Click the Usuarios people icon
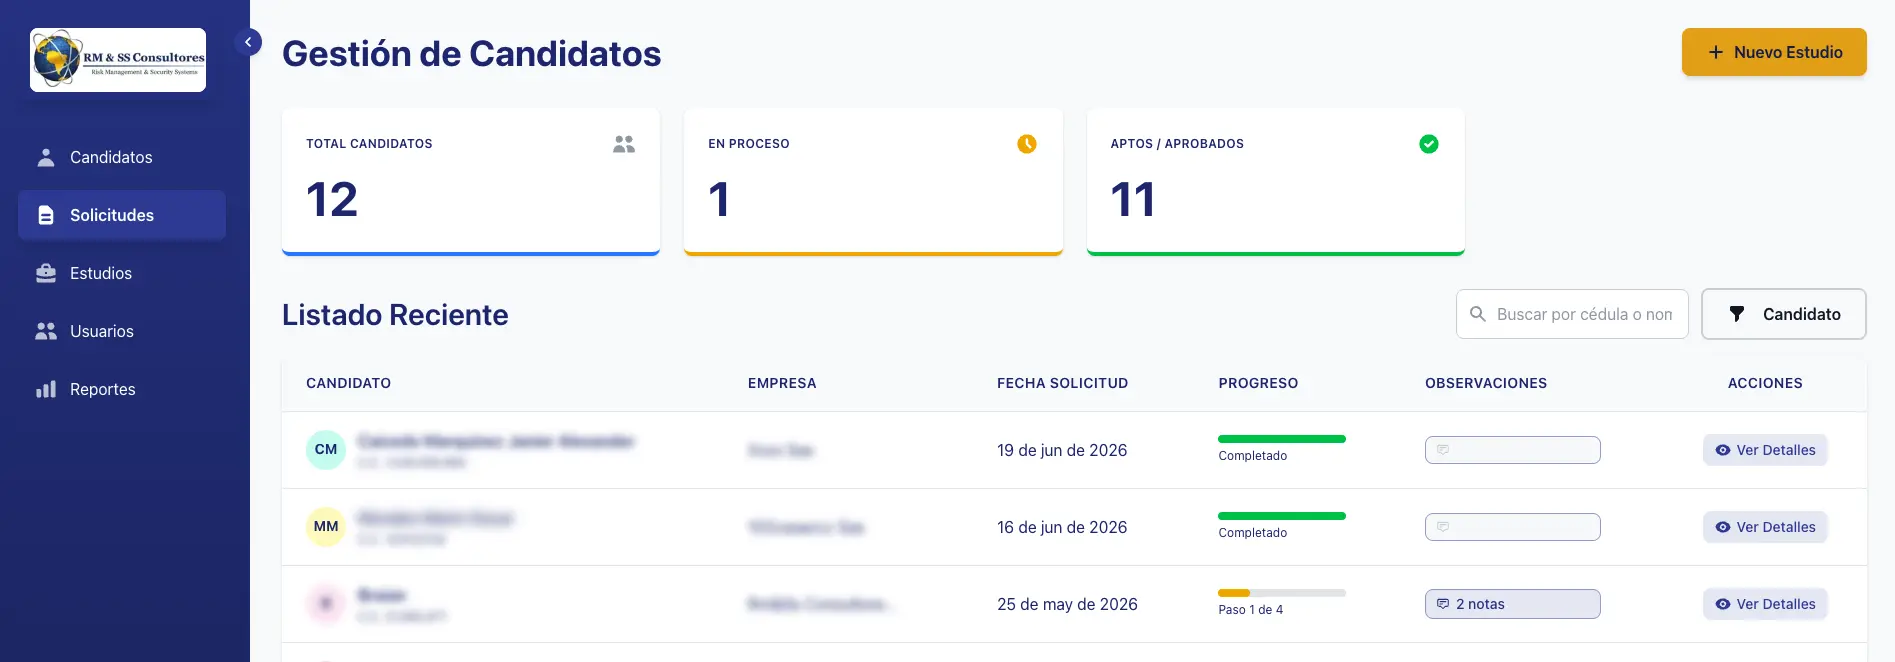 tap(46, 331)
